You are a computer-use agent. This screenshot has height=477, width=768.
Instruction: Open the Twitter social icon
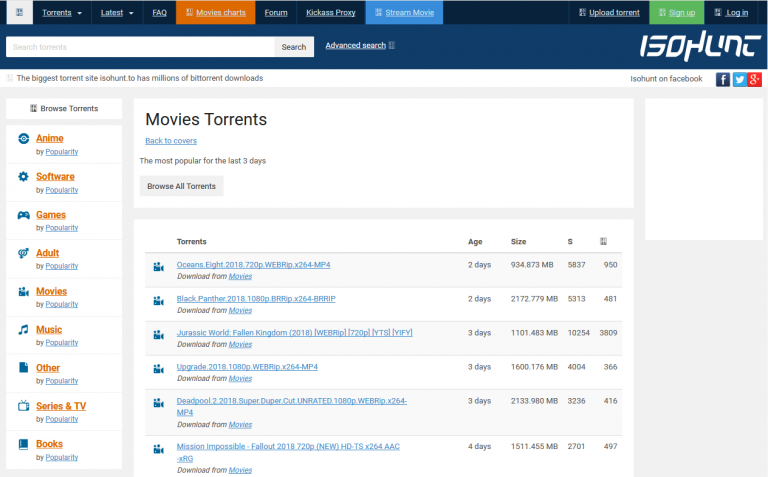tap(739, 79)
